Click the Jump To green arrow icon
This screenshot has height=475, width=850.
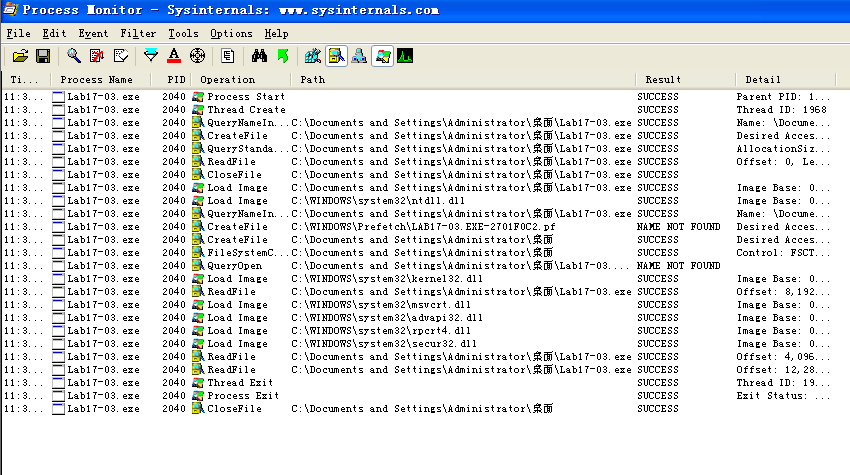[x=282, y=56]
